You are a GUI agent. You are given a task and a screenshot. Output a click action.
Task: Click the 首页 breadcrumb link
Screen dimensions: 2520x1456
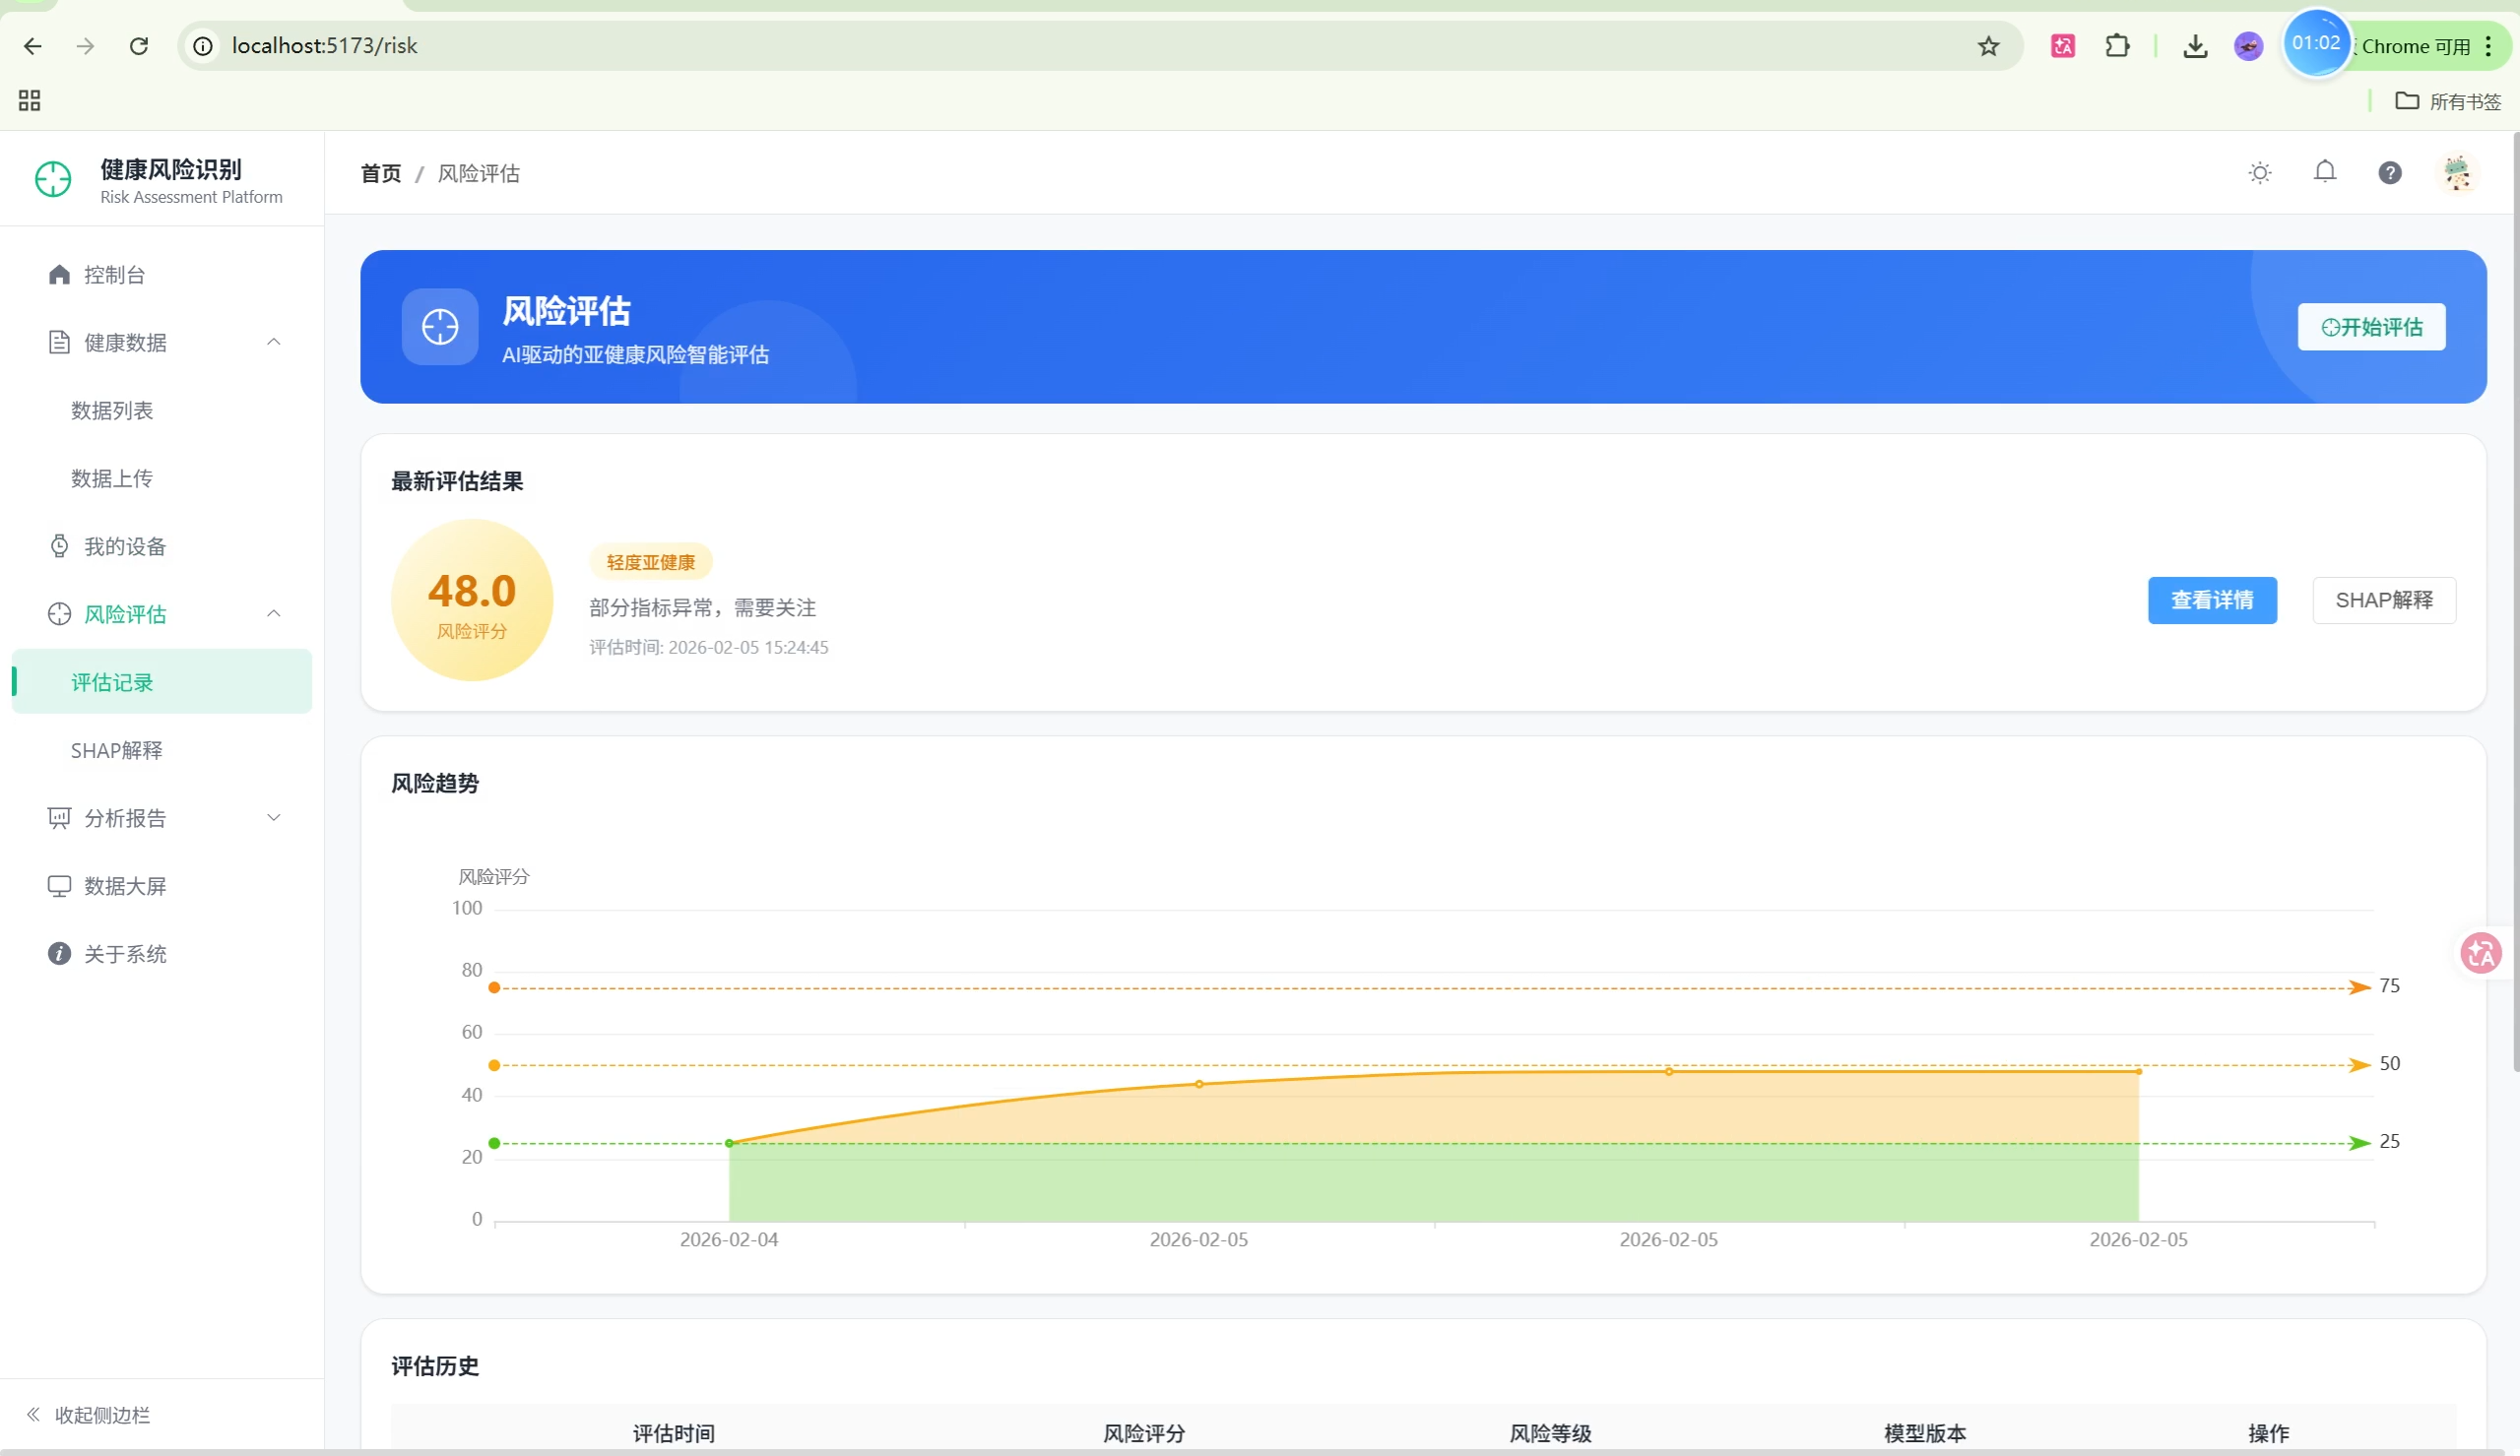point(380,174)
